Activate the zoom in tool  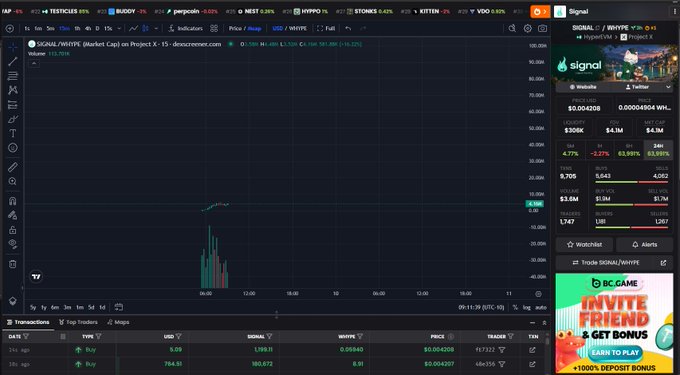[x=13, y=182]
